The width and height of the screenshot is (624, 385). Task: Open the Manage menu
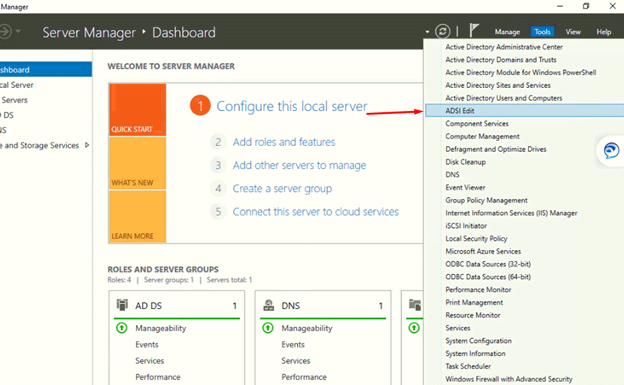[507, 32]
